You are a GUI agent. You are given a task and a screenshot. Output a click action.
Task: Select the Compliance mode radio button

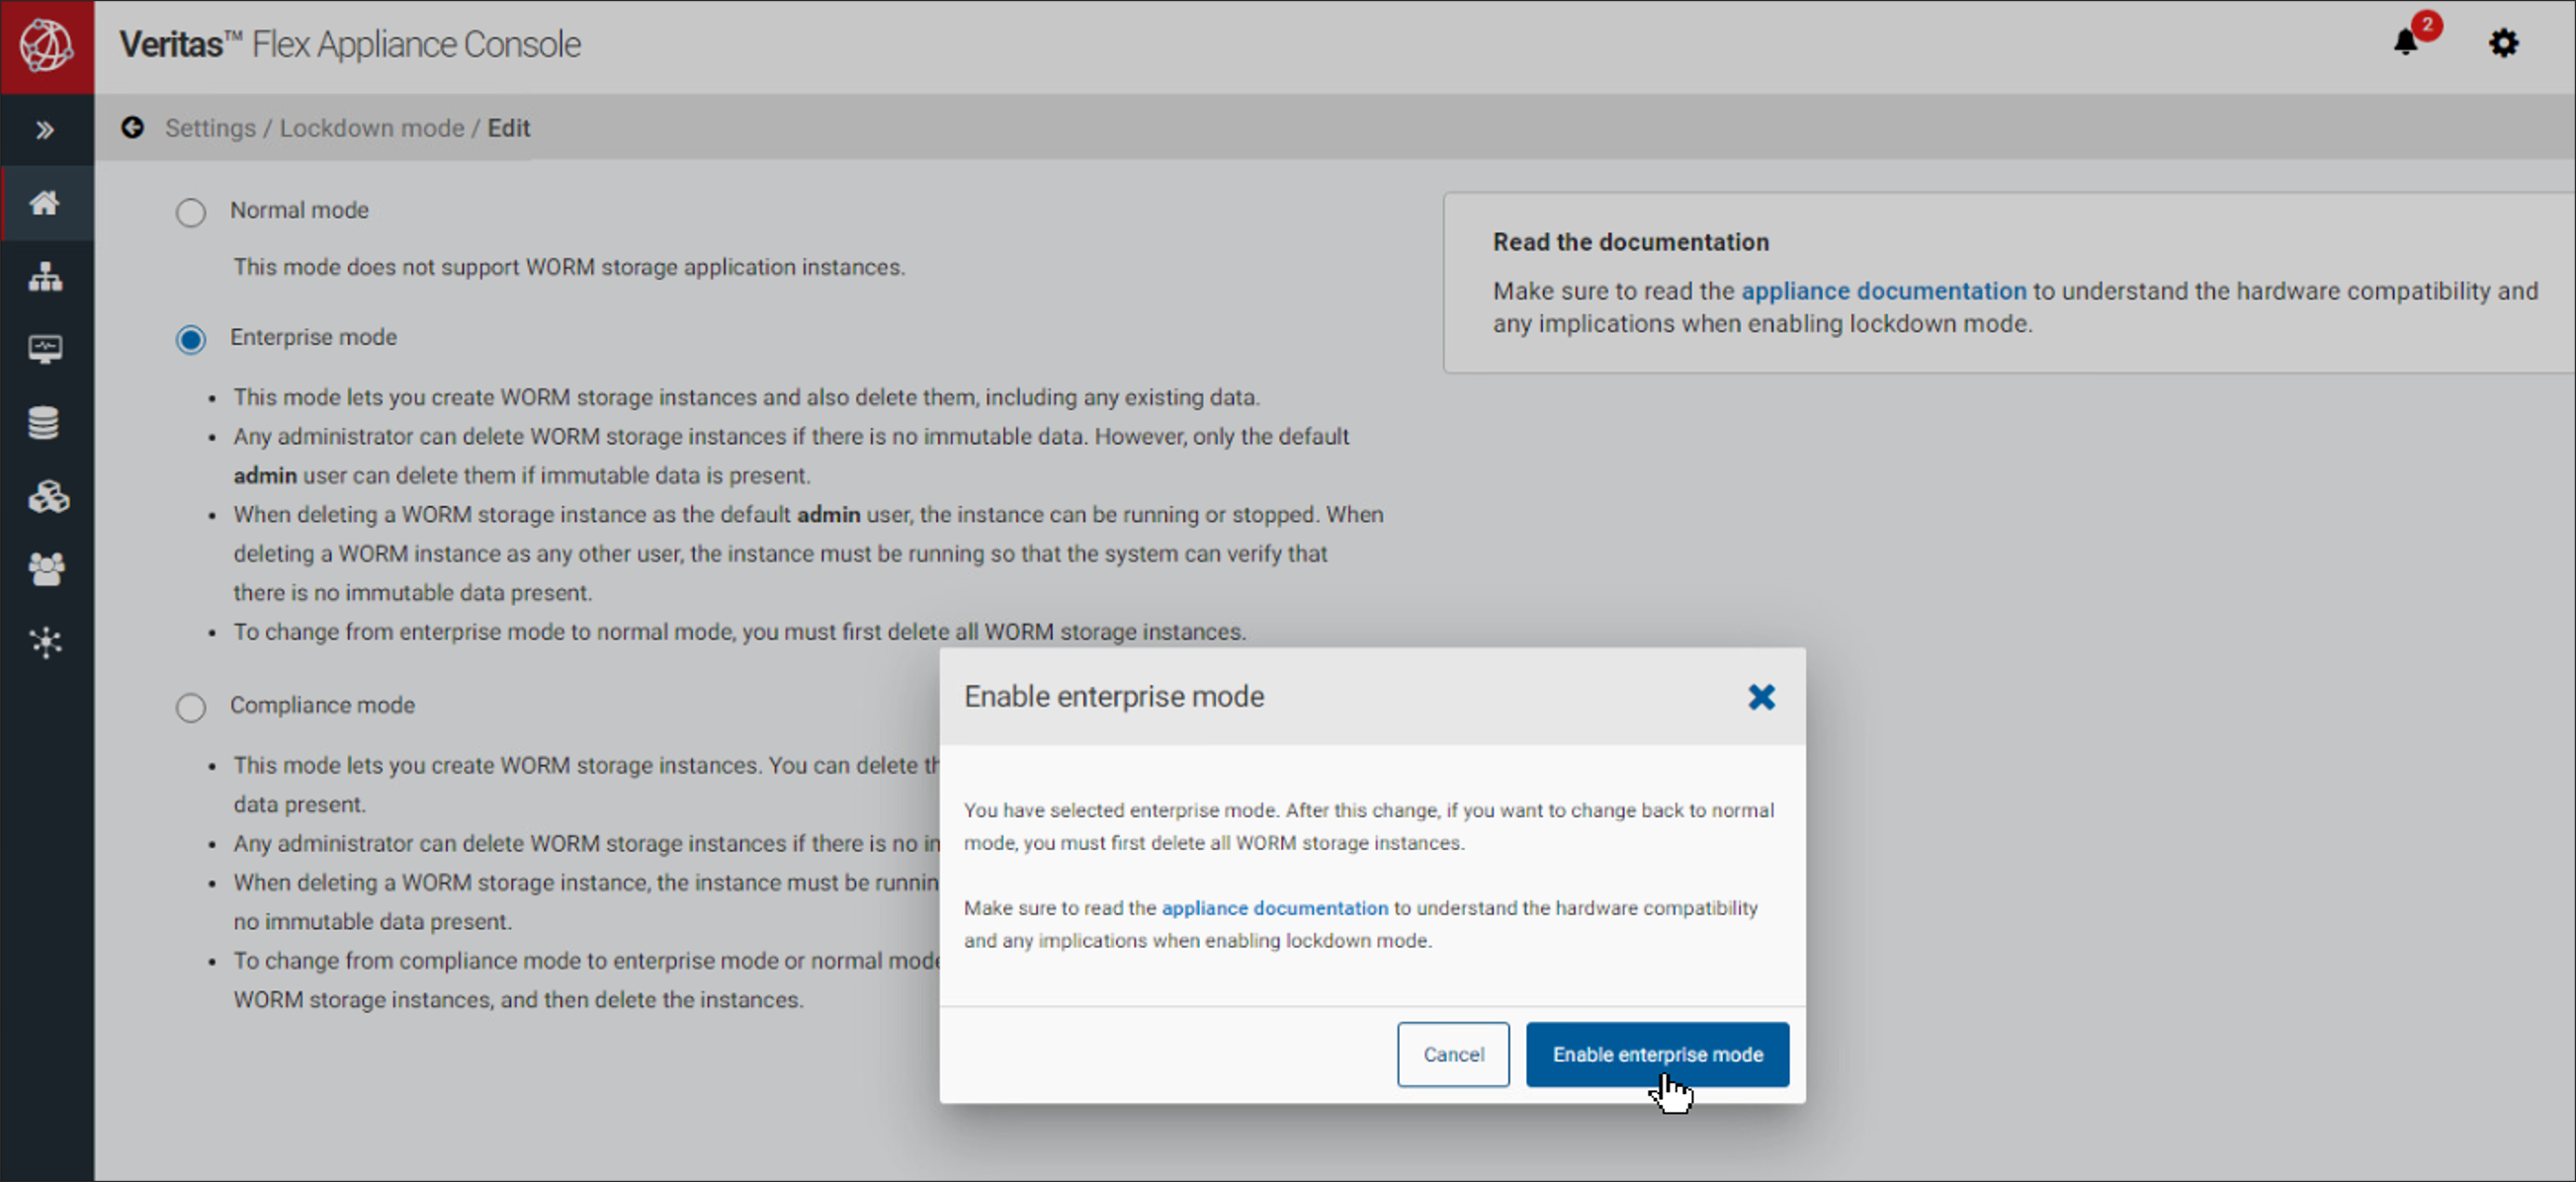click(190, 708)
